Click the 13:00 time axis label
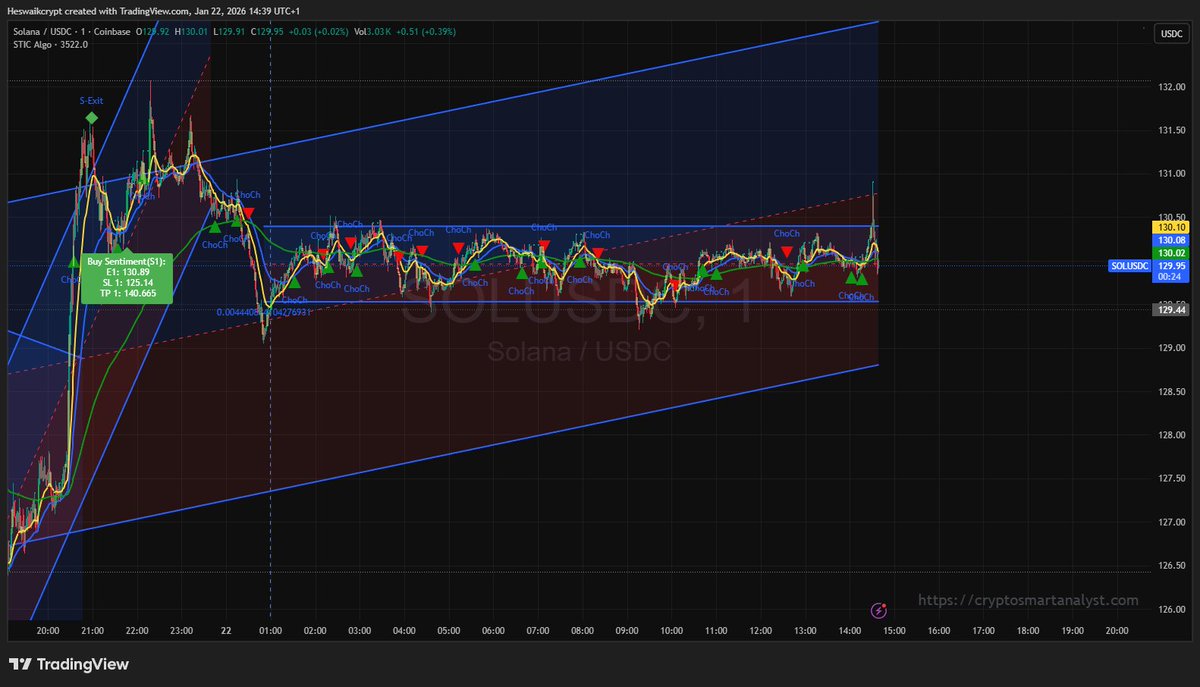The width and height of the screenshot is (1200, 687). click(806, 631)
